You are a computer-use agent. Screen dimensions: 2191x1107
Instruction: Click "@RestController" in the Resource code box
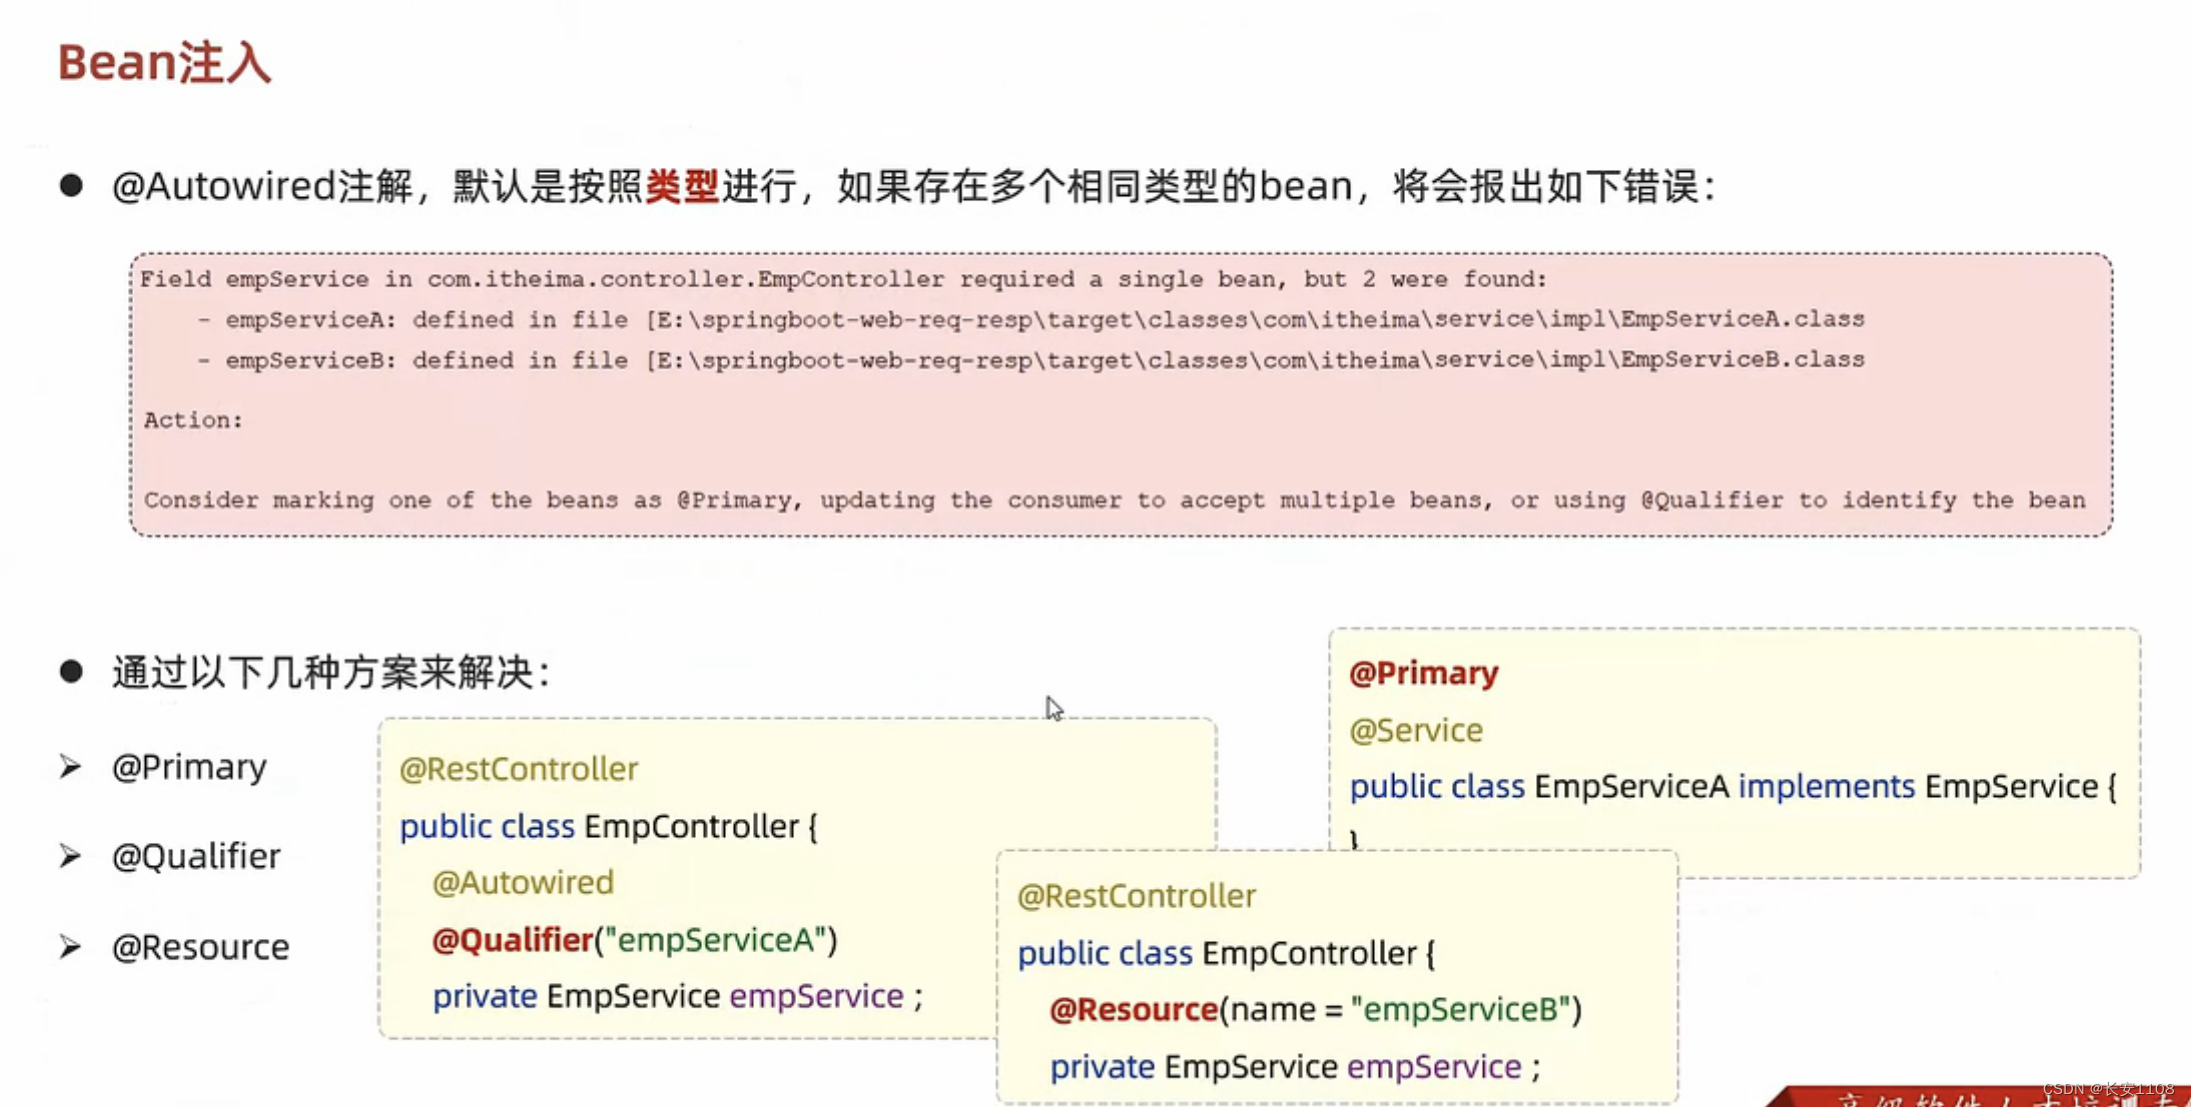click(x=1136, y=896)
